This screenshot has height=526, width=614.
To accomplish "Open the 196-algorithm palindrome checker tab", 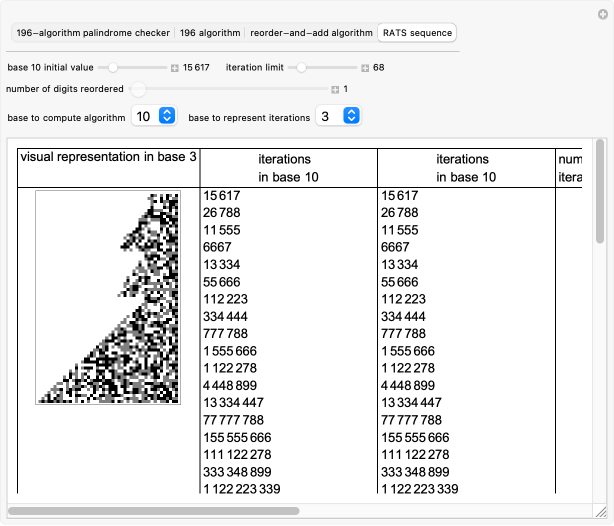I will pos(93,33).
